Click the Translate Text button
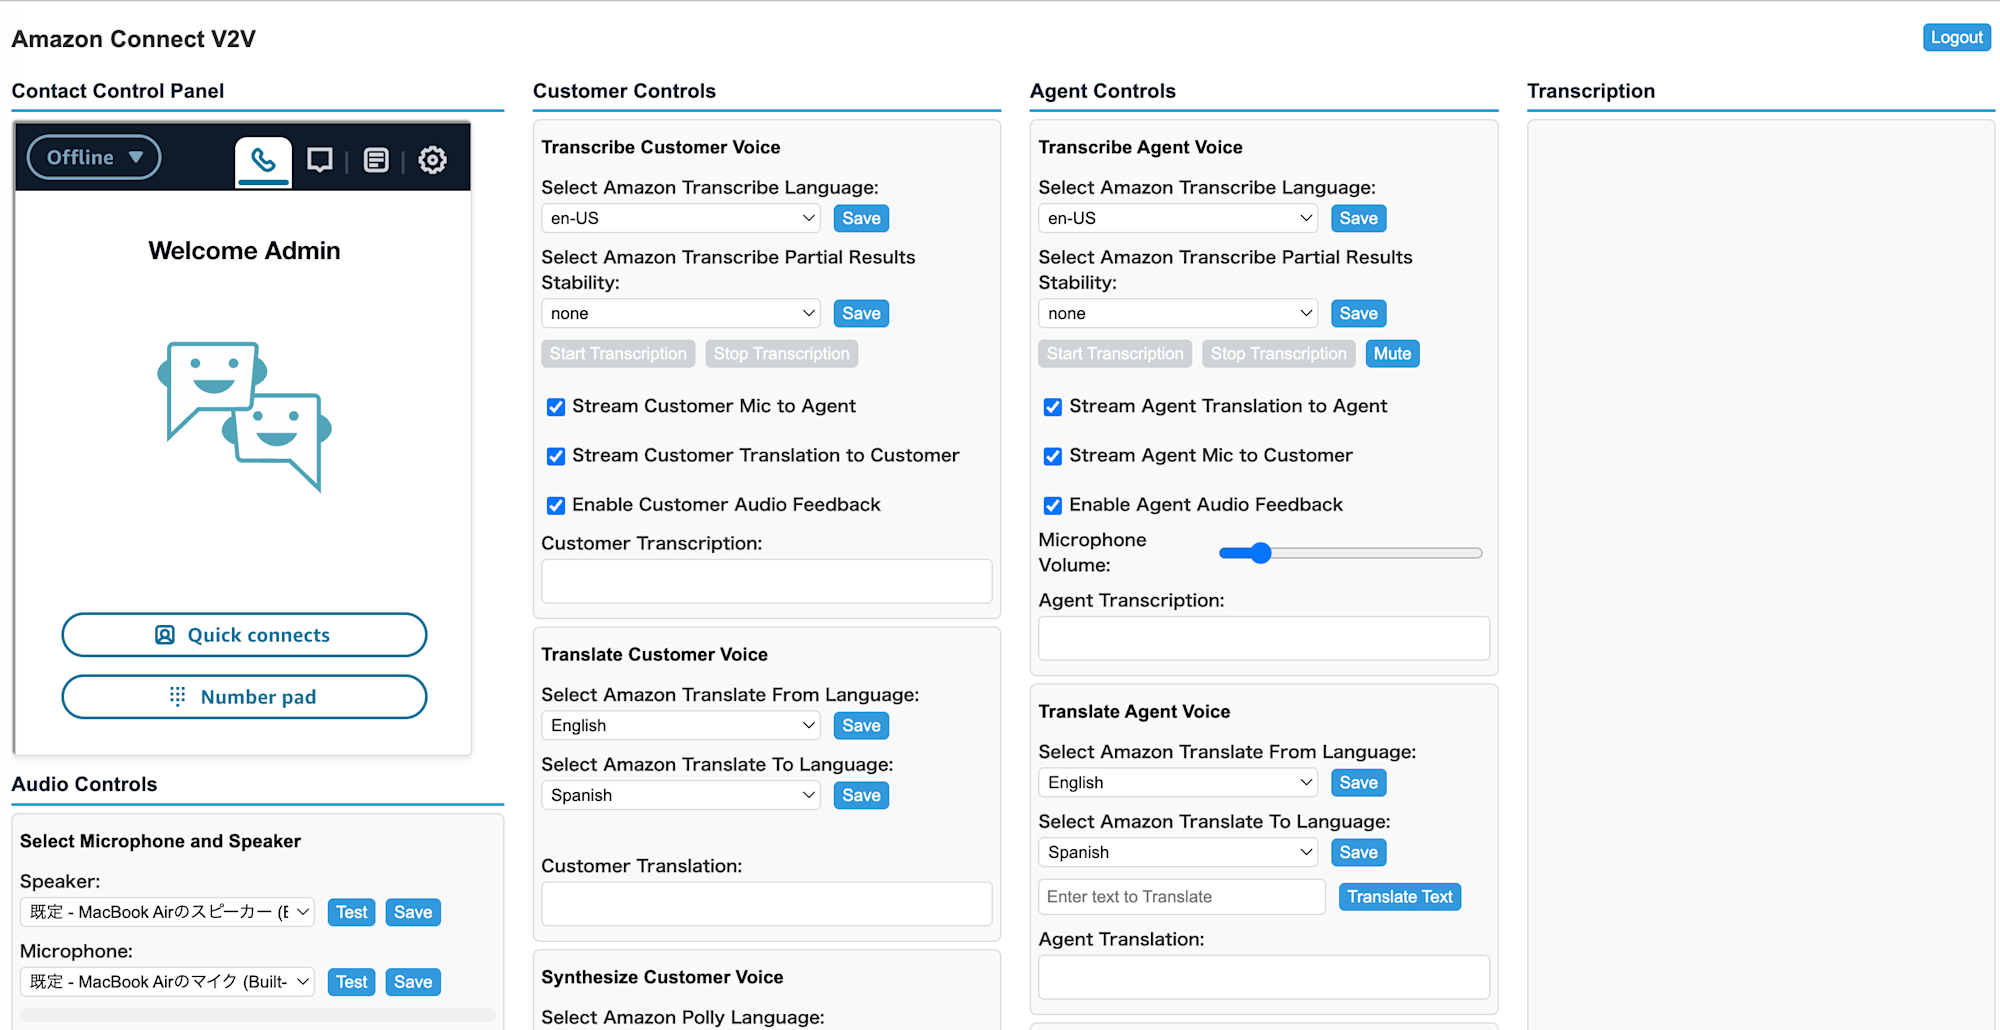 1399,897
